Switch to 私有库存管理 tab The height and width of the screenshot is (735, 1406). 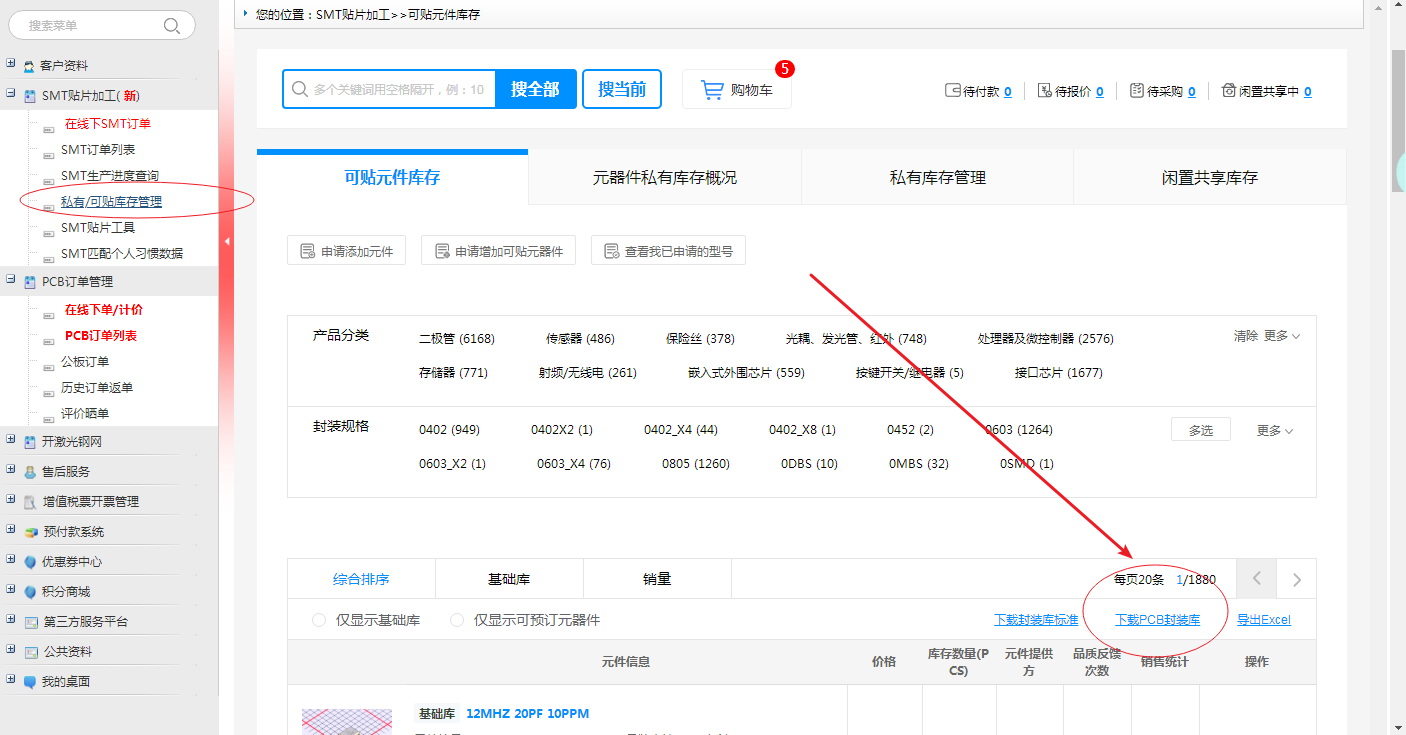937,177
